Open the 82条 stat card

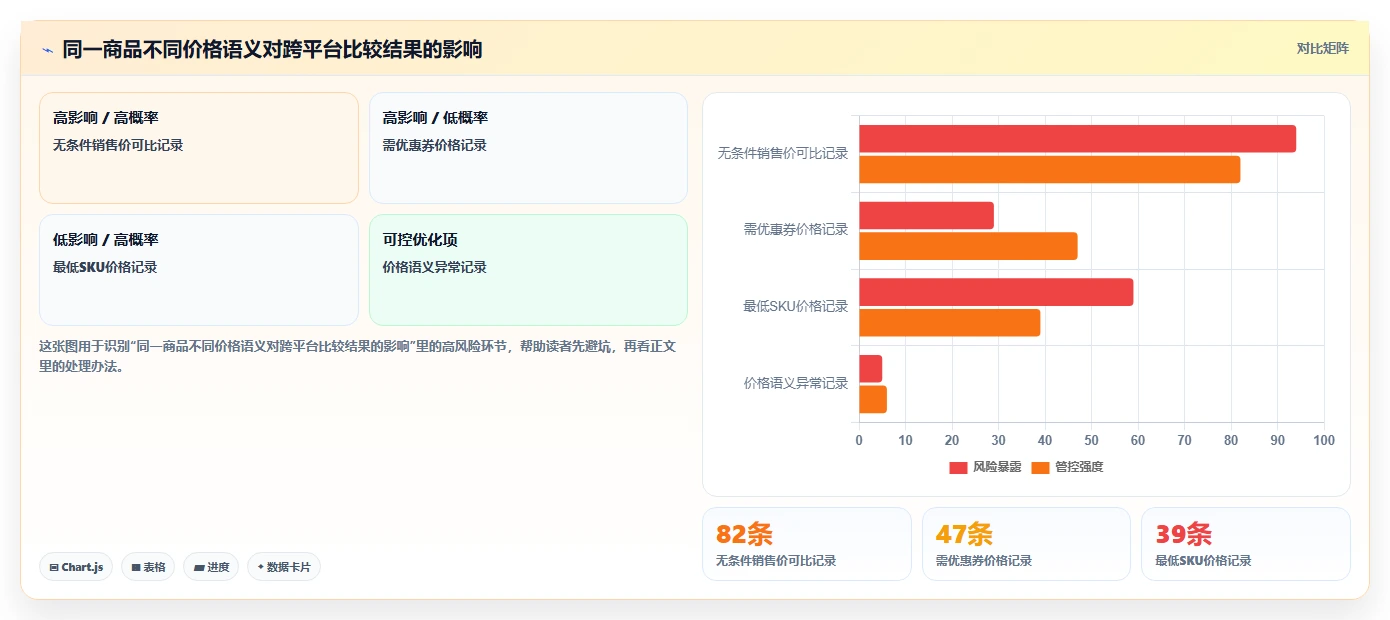(x=807, y=544)
